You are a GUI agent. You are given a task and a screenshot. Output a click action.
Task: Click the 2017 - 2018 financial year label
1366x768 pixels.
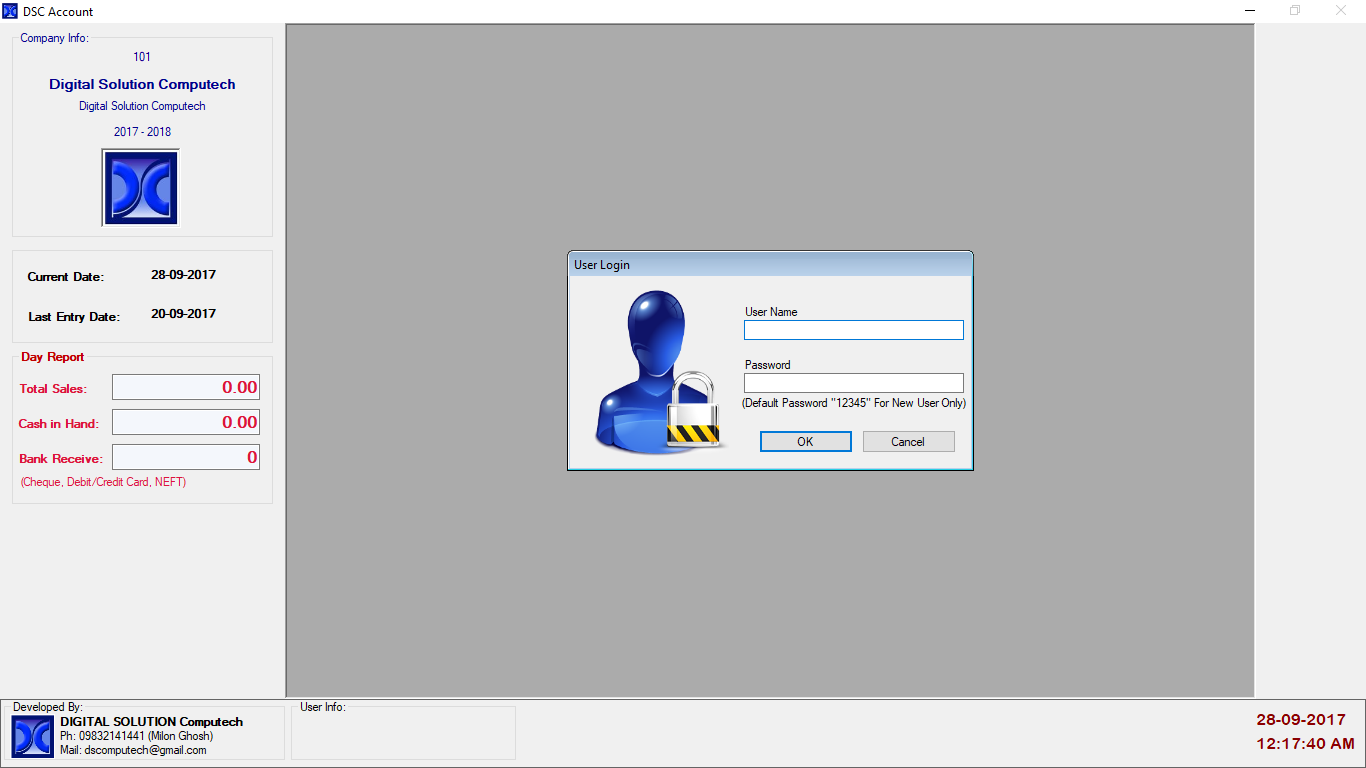pos(142,132)
